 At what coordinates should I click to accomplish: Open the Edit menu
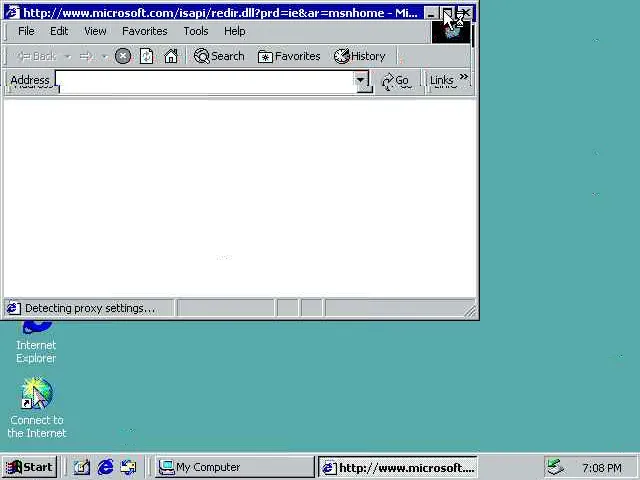point(59,31)
